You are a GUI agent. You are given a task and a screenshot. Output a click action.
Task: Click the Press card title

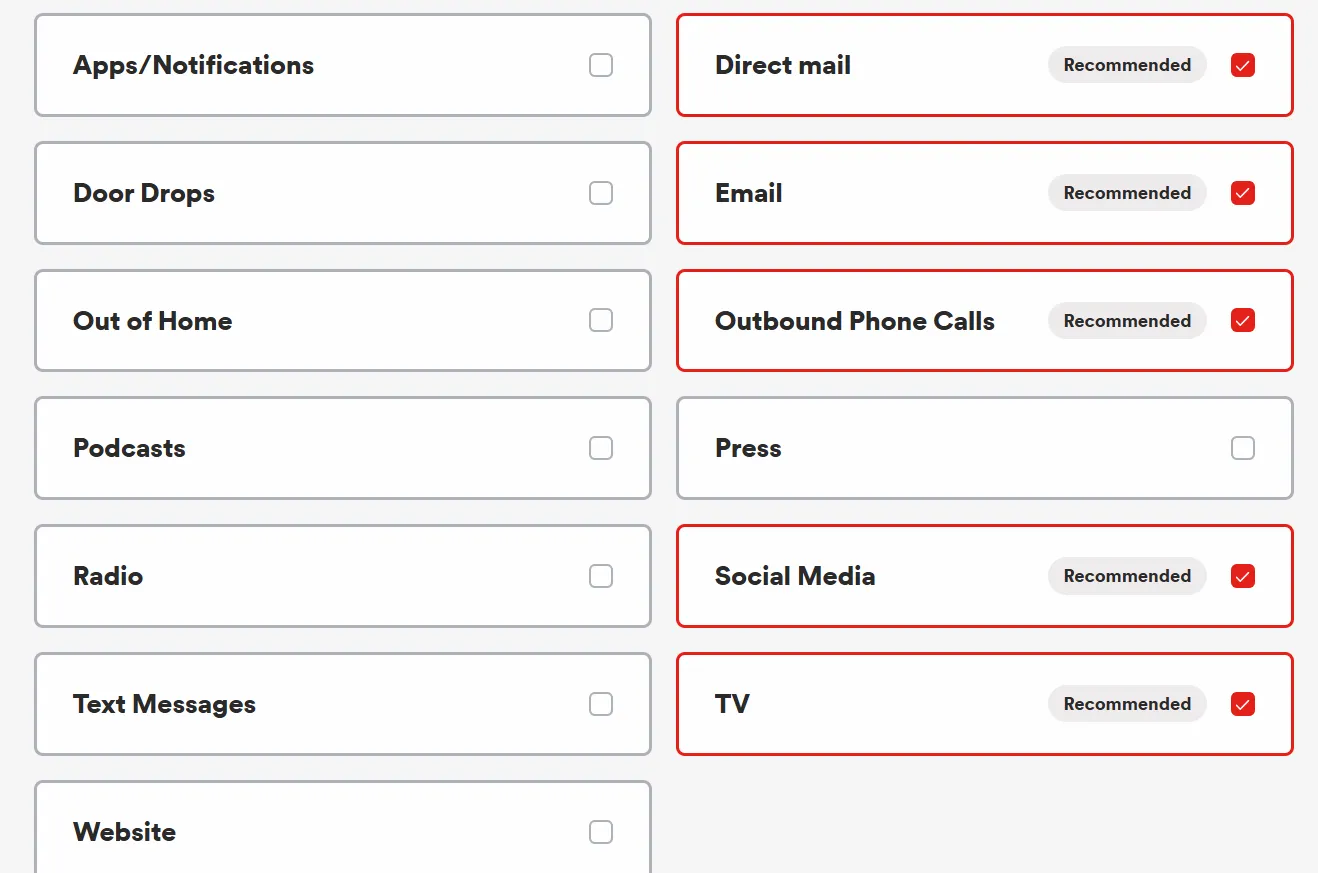click(x=748, y=448)
